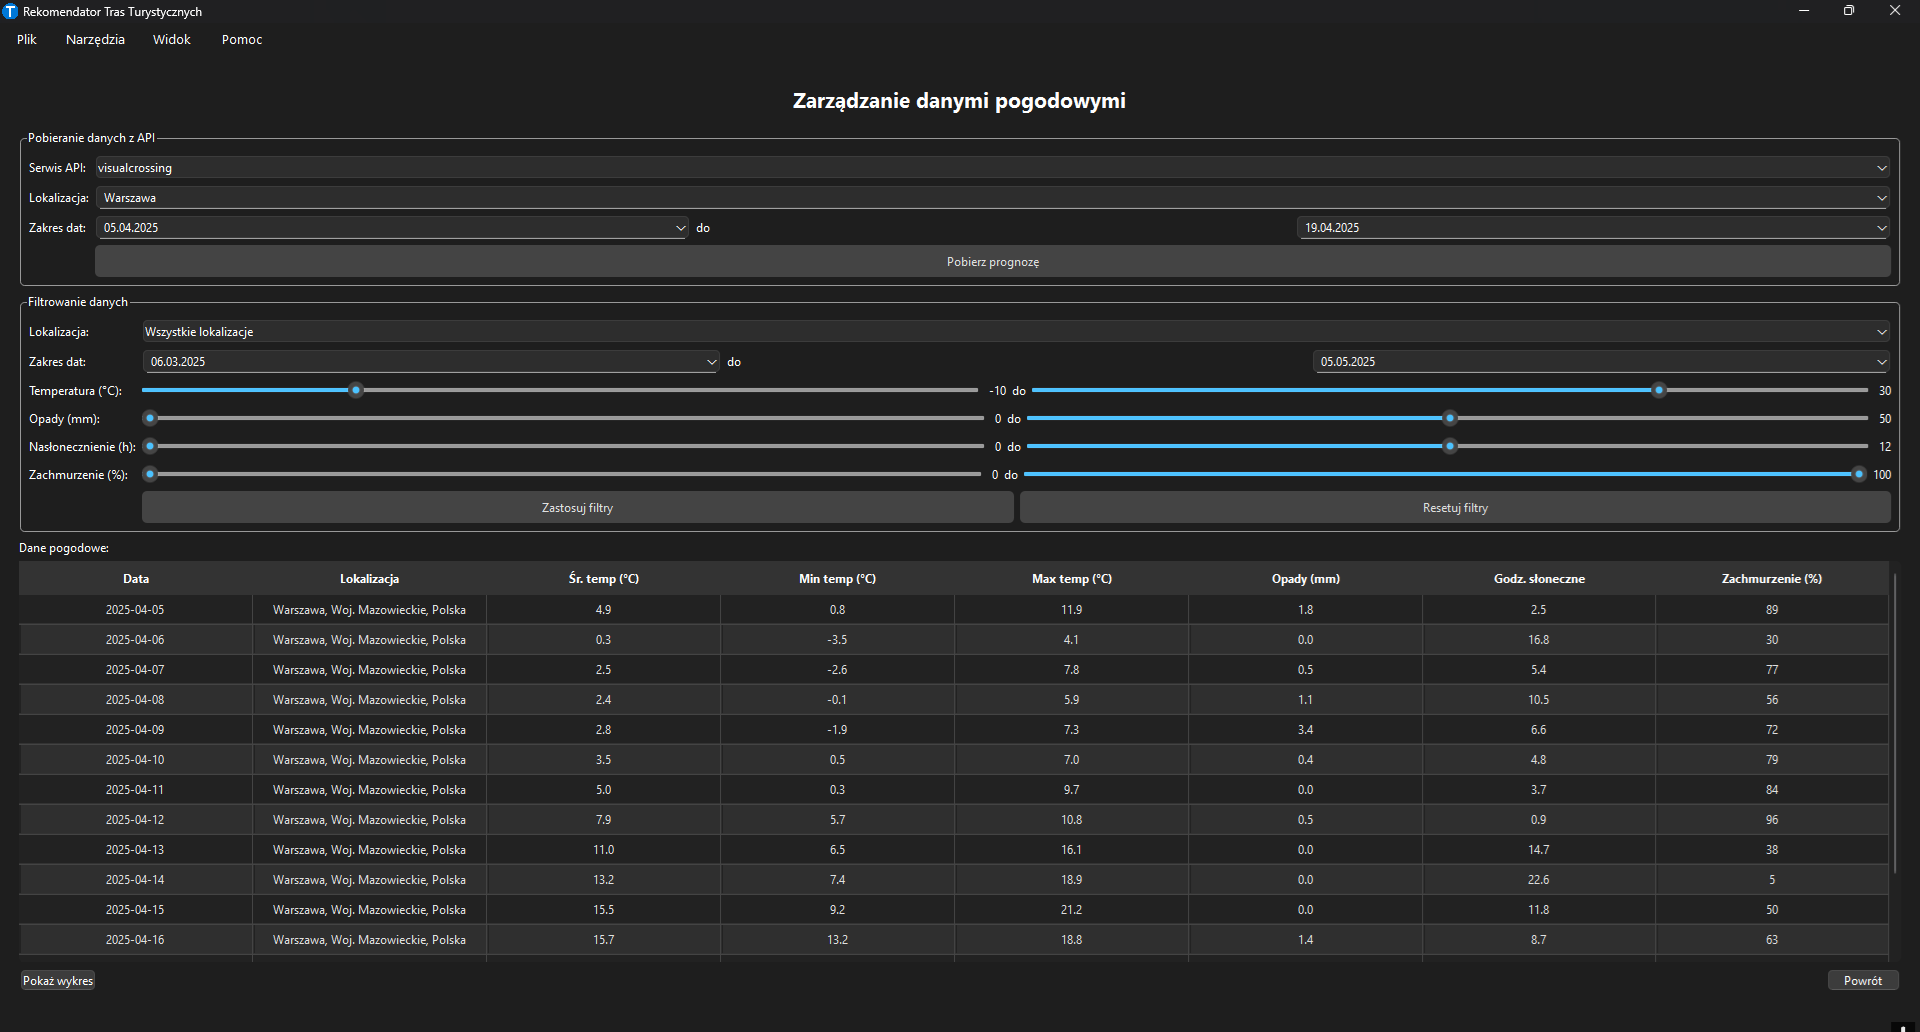The image size is (1920, 1032).
Task: Click average temp 4.9 for 2025-04-05
Action: click(603, 610)
